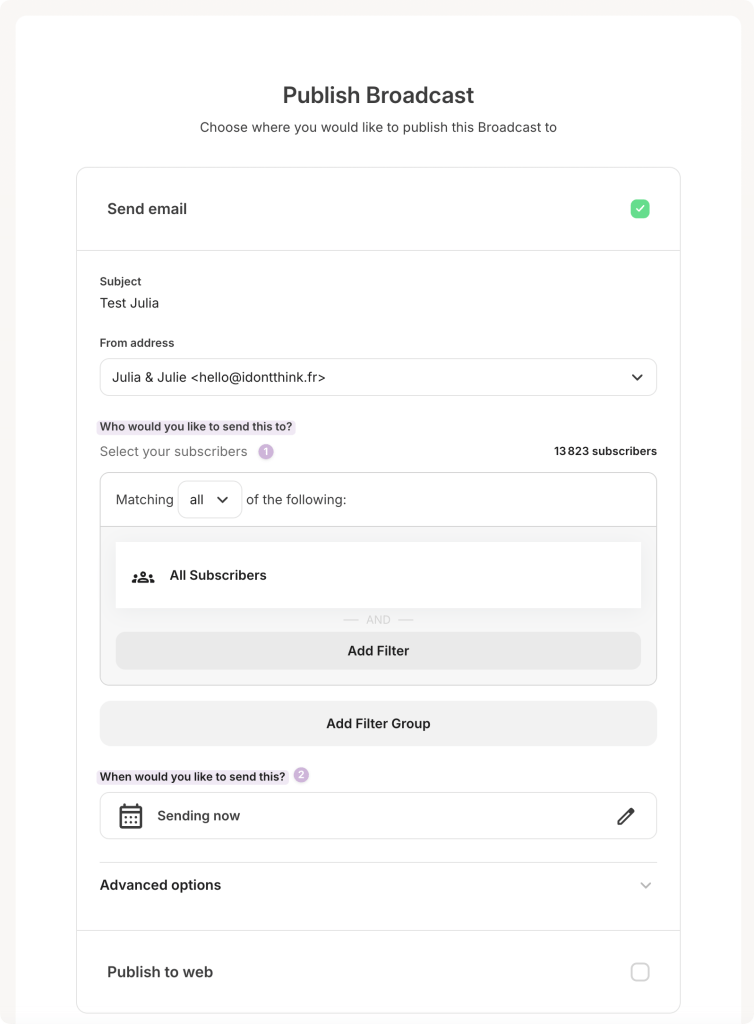The image size is (754, 1024).
Task: Click the purple badge numbered 2
Action: coord(301,775)
